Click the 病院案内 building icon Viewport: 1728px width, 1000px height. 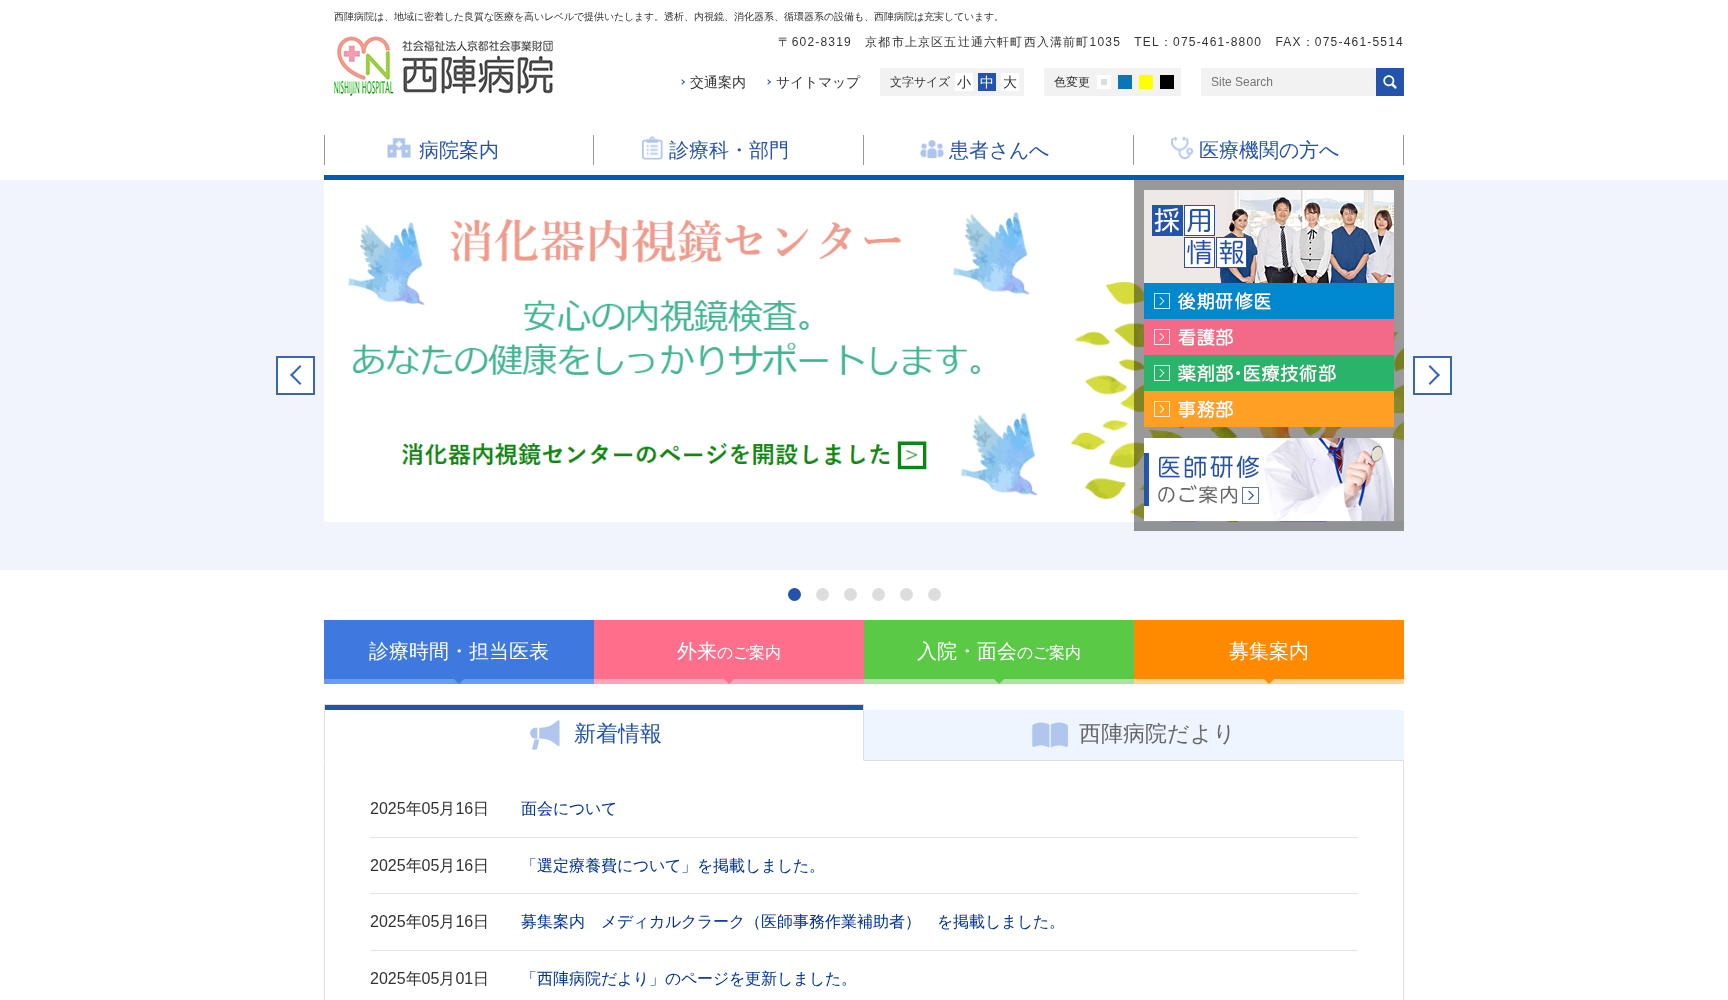pyautogui.click(x=399, y=149)
